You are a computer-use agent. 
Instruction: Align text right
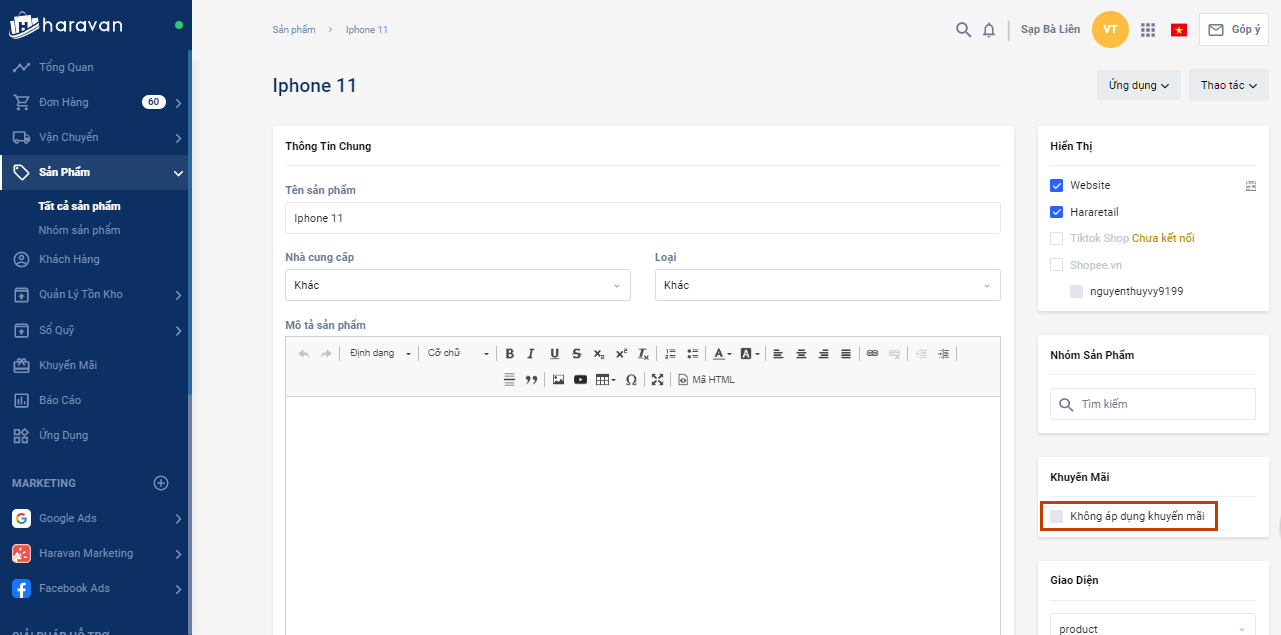(x=824, y=353)
